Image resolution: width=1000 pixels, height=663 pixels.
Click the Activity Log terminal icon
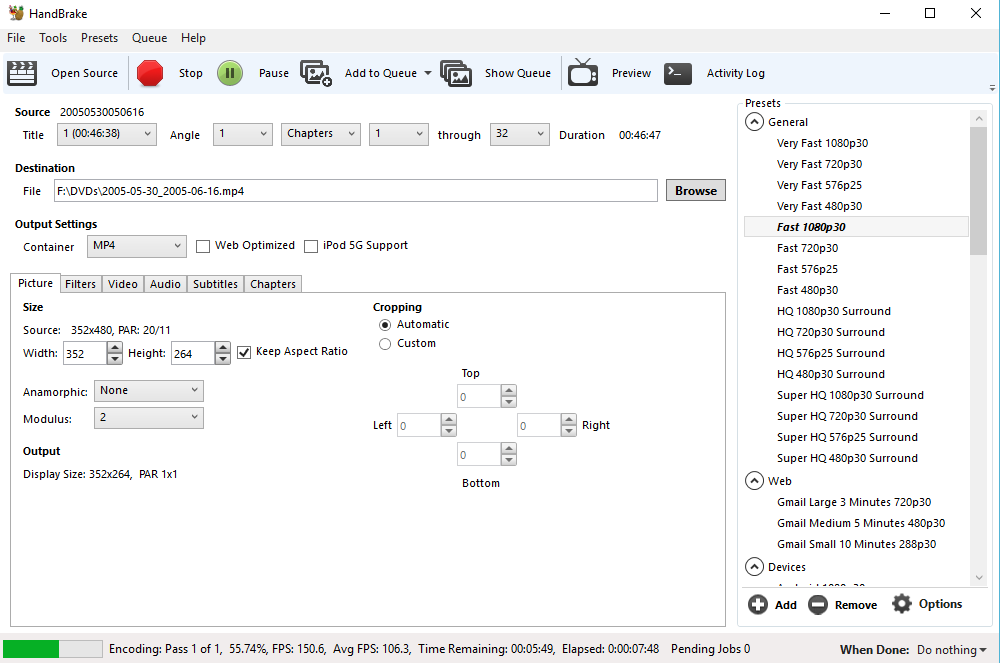(x=678, y=73)
